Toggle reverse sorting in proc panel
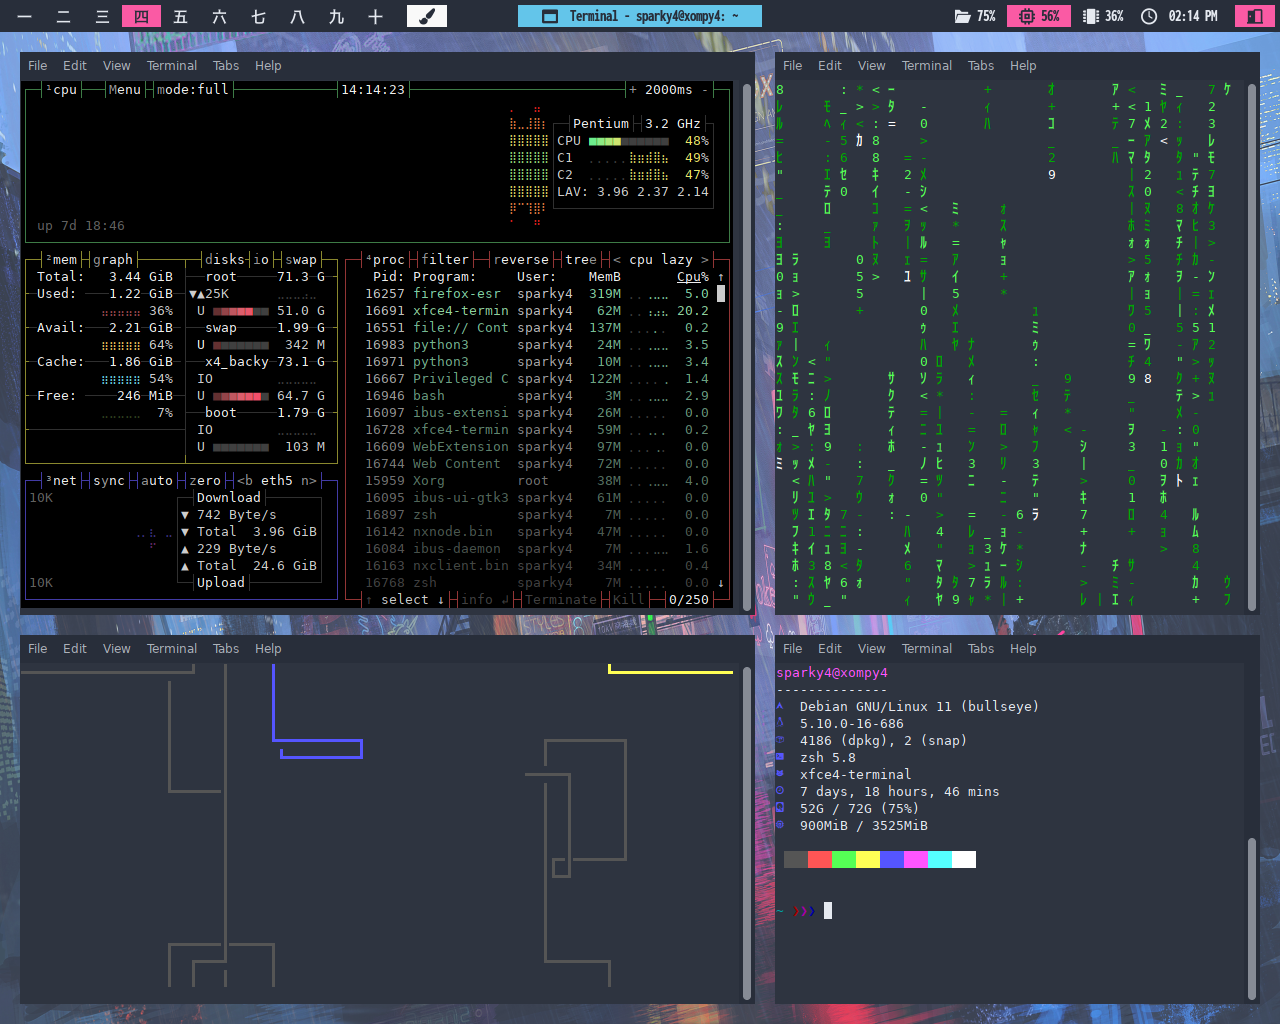Image resolution: width=1280 pixels, height=1024 pixels. click(x=521, y=259)
